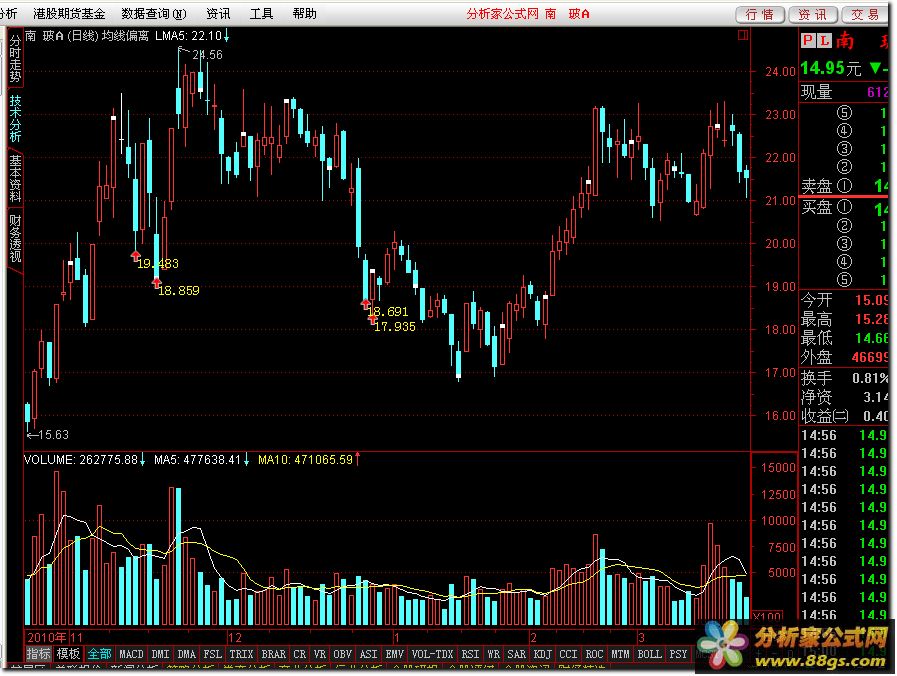Select the DMI indicator

point(160,654)
